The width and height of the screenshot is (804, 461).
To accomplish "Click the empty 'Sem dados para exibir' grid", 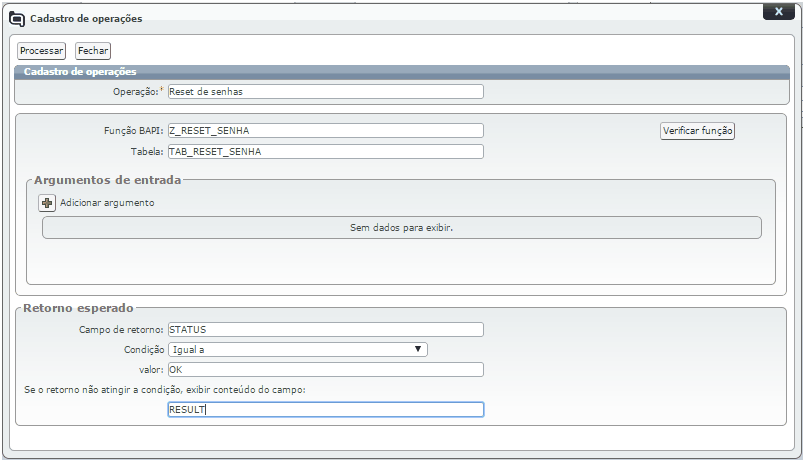I will pos(401,228).
